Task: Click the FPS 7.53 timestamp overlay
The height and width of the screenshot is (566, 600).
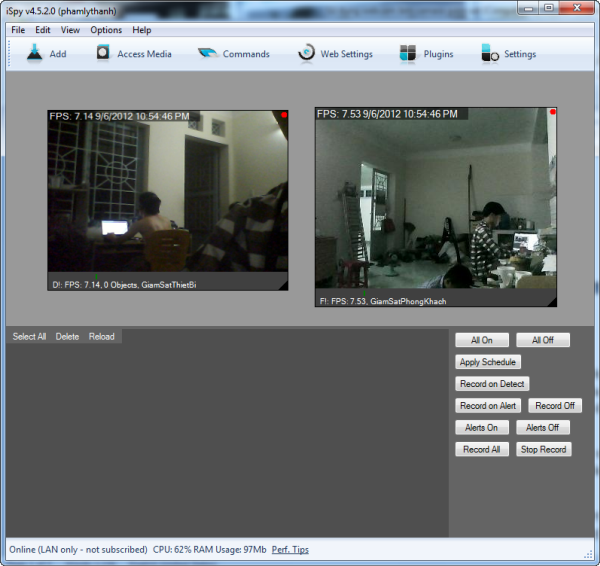Action: (387, 114)
